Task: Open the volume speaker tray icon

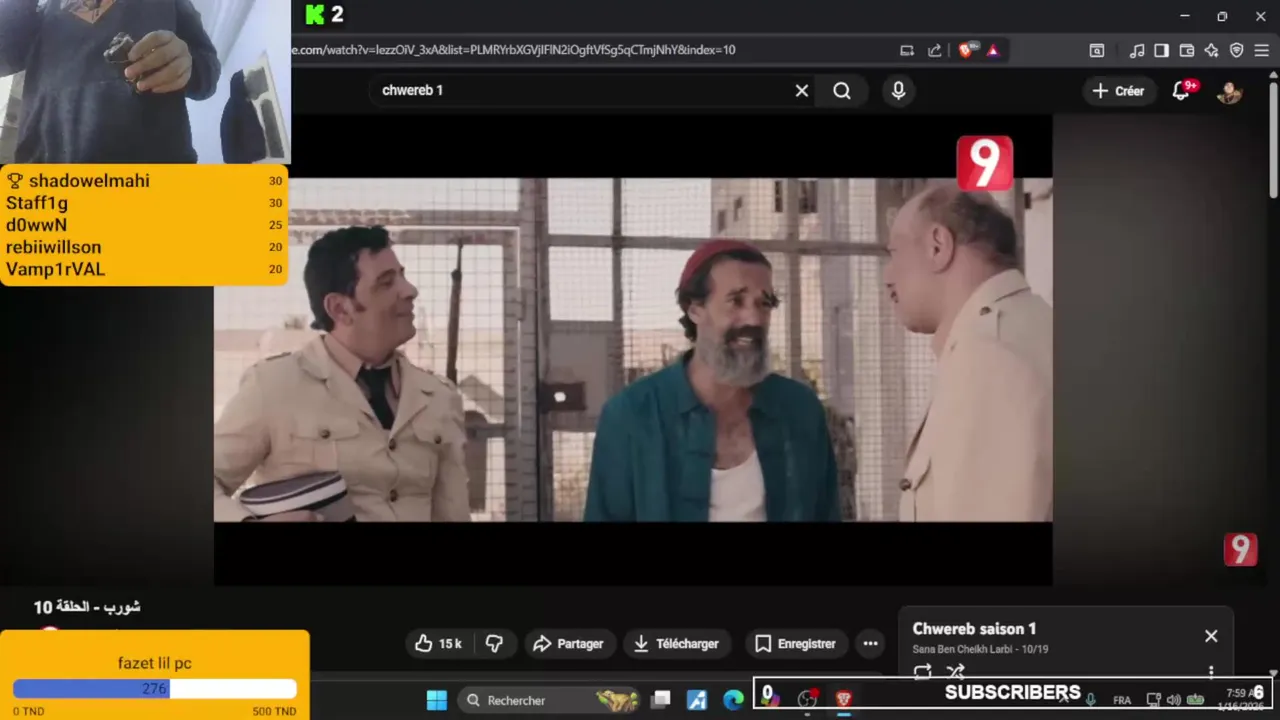Action: pos(1173,700)
